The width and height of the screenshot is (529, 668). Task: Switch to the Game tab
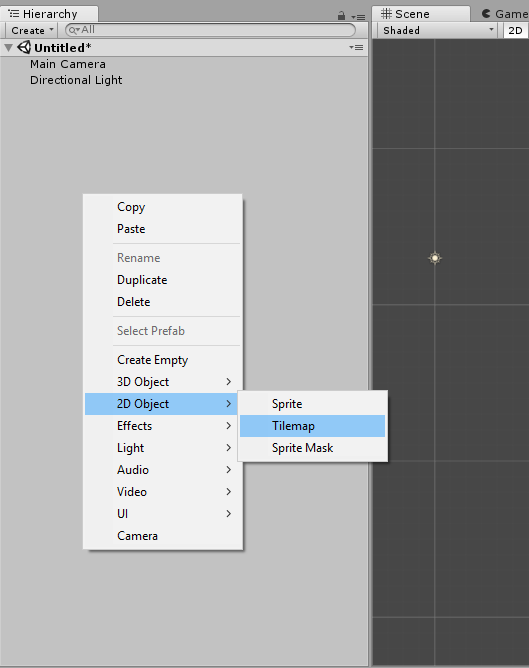(x=504, y=14)
